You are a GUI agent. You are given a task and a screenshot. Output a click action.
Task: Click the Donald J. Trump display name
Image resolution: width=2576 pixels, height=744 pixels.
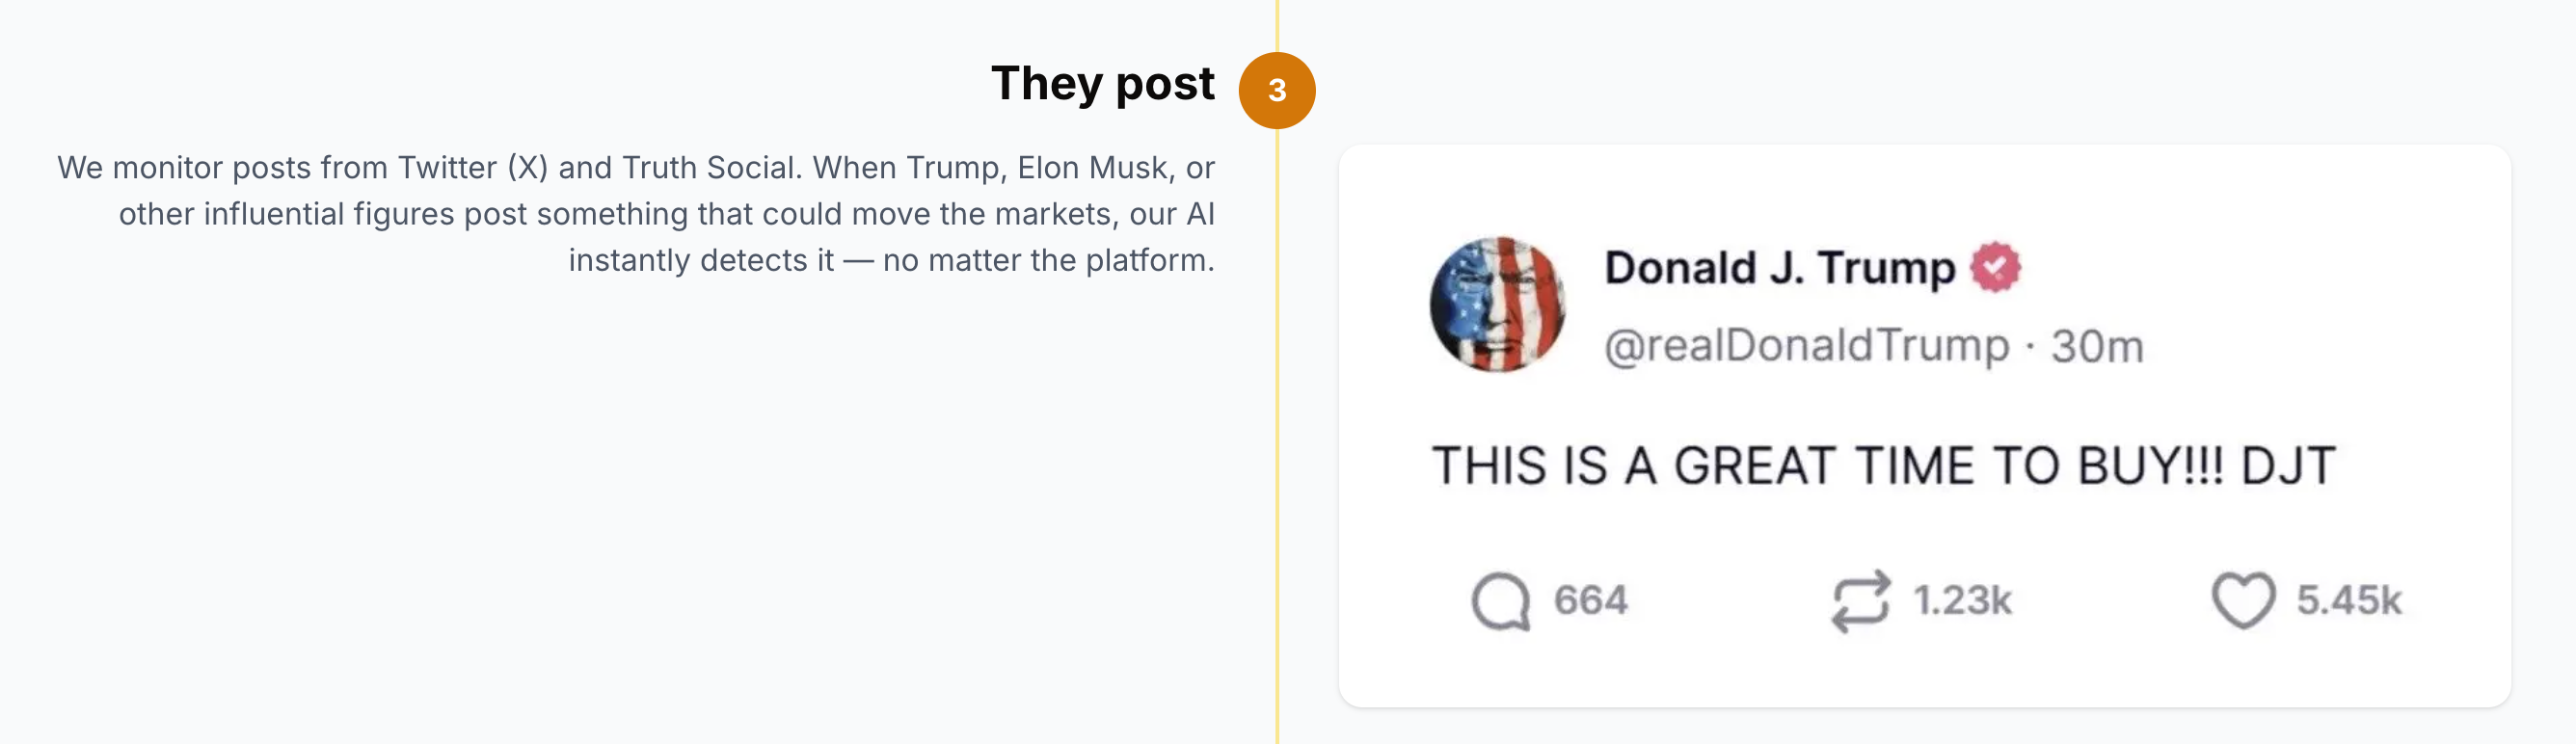point(1779,267)
